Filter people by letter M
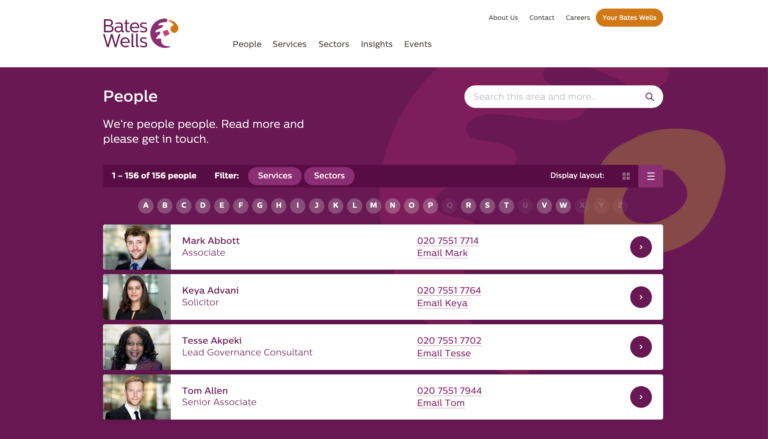 coord(373,206)
